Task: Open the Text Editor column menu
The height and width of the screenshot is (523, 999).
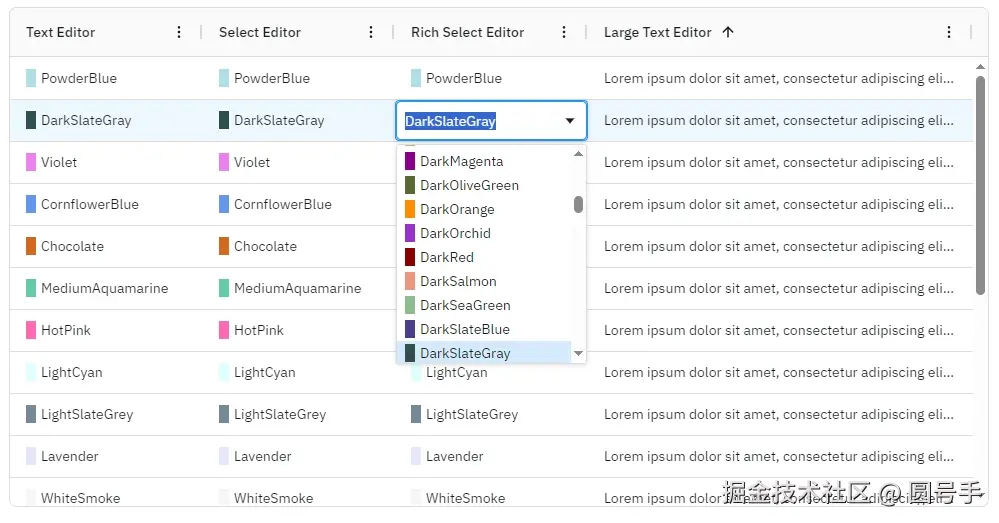Action: pos(179,32)
